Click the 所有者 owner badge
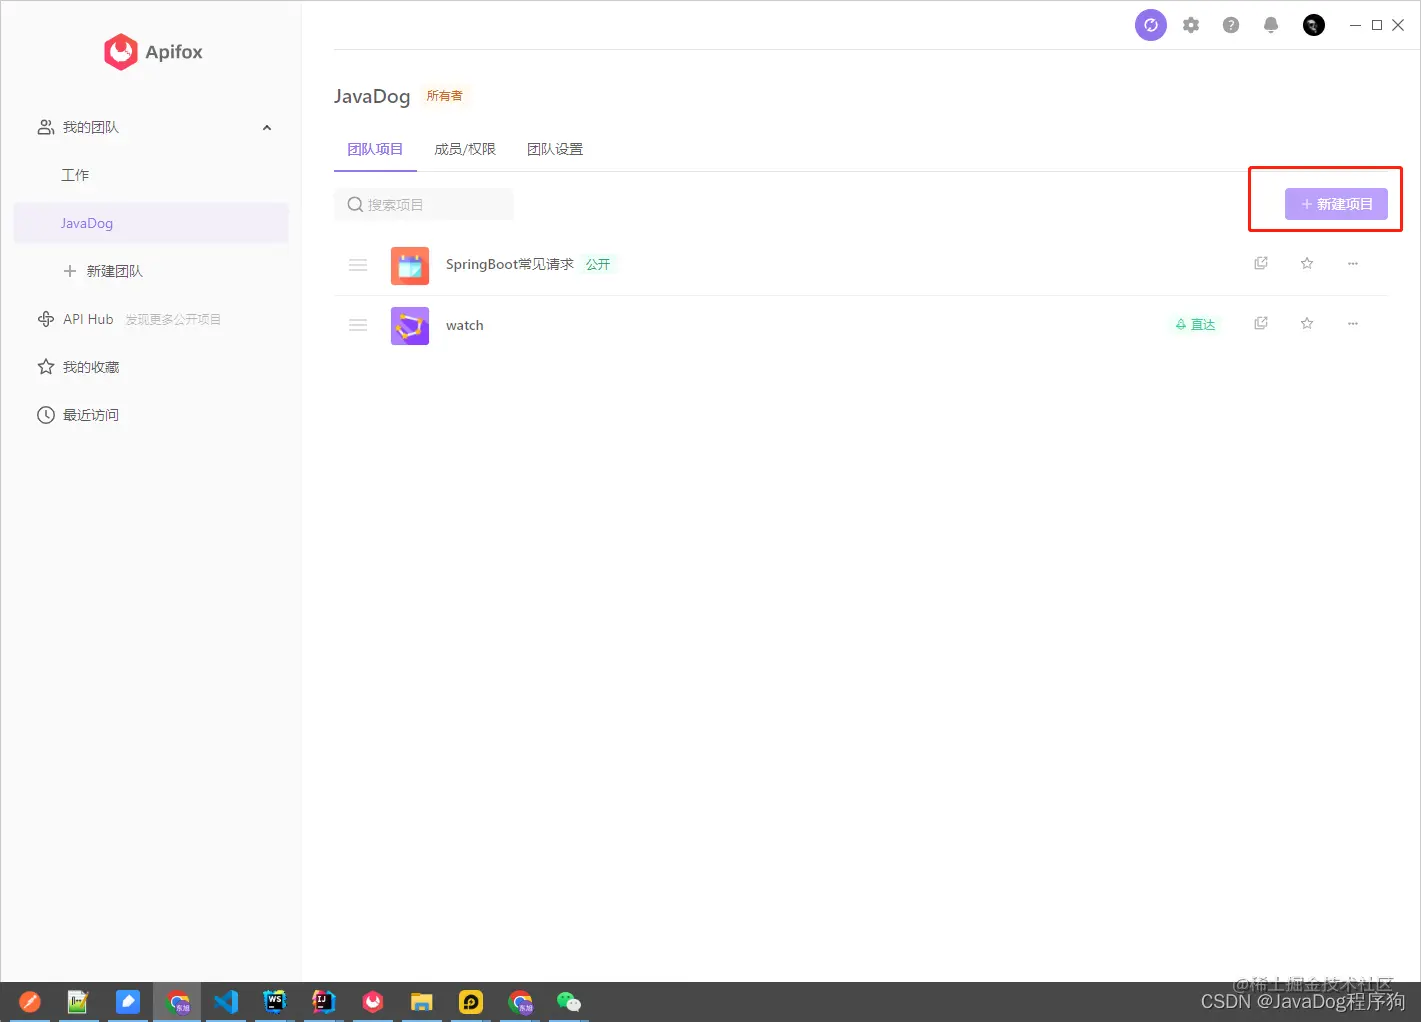The width and height of the screenshot is (1421, 1022). point(445,96)
